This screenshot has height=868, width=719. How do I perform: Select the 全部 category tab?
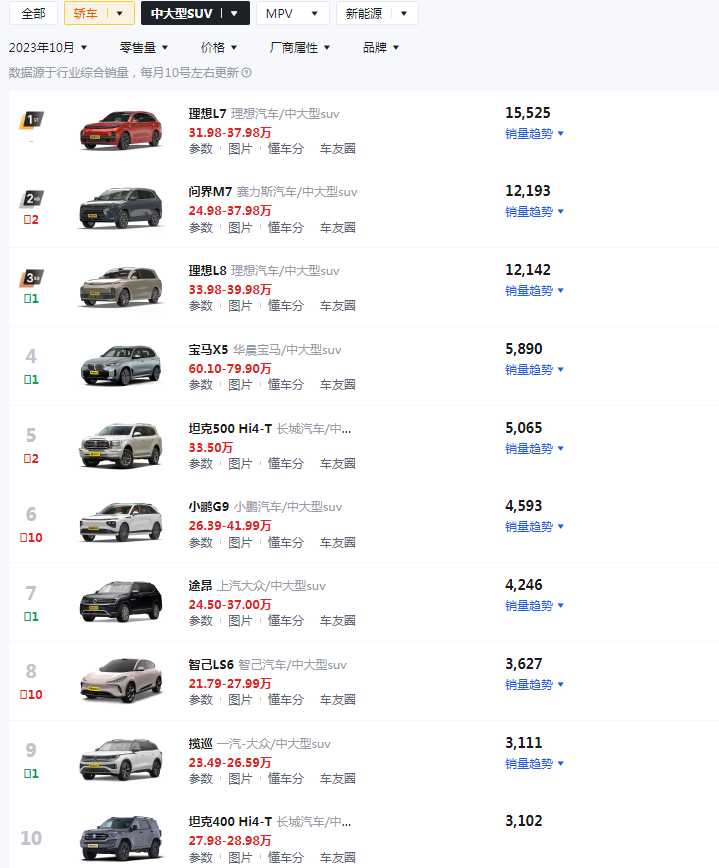tap(33, 13)
